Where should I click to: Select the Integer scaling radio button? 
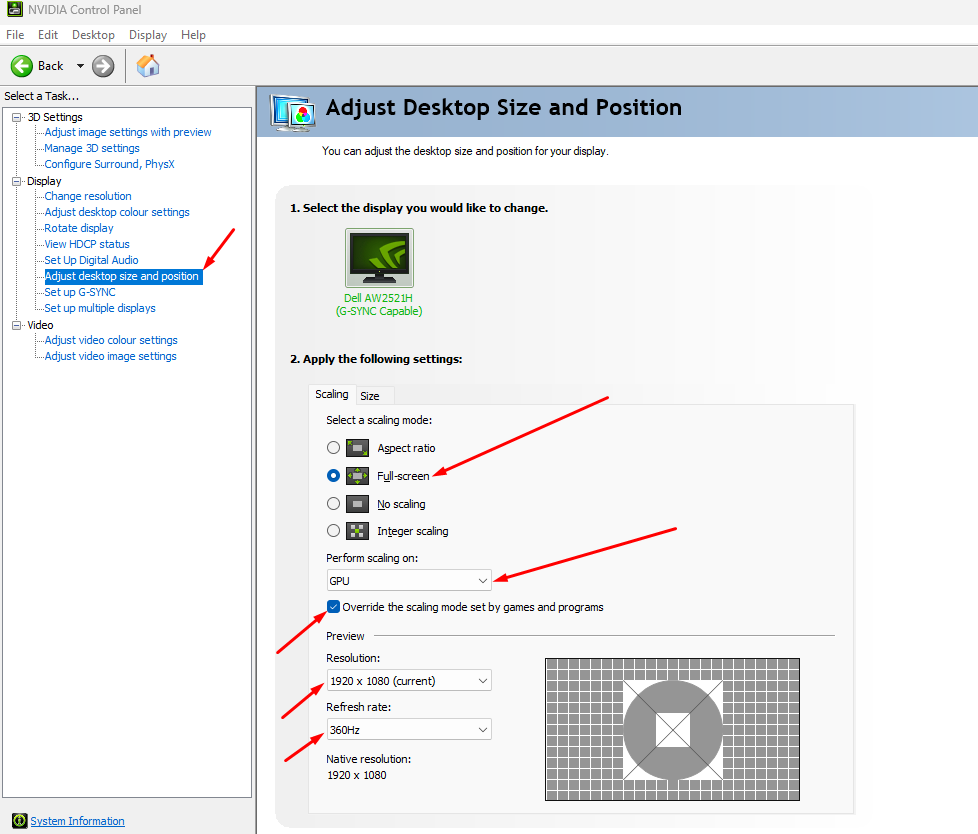(x=334, y=531)
